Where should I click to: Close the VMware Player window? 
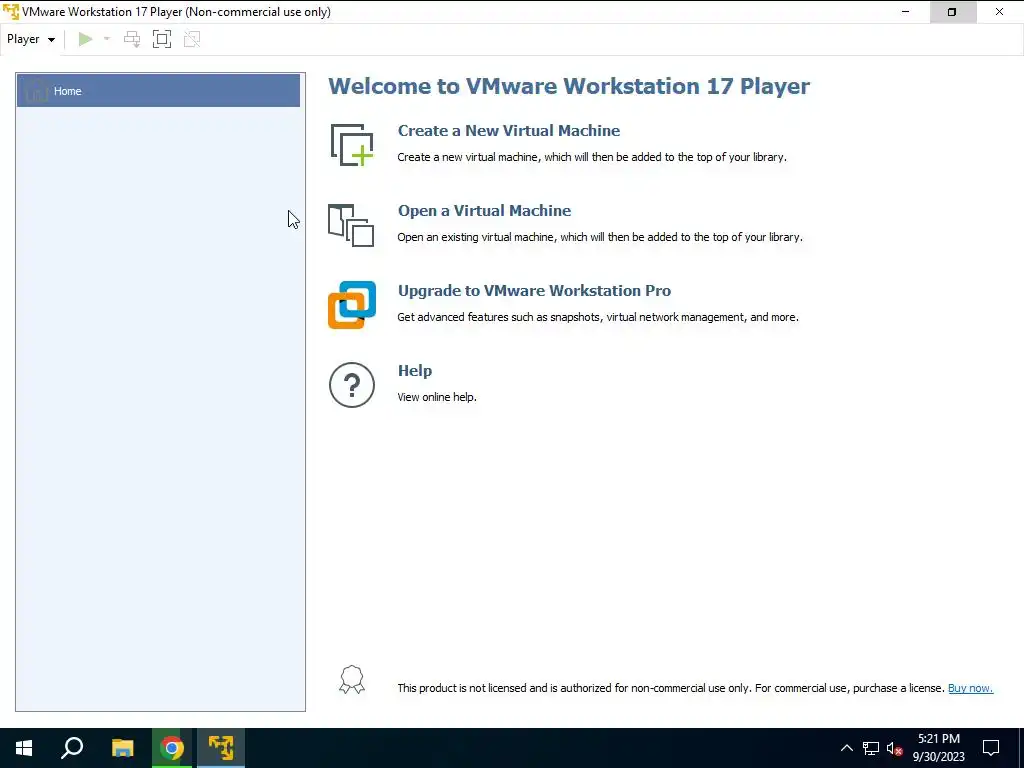(x=1000, y=12)
